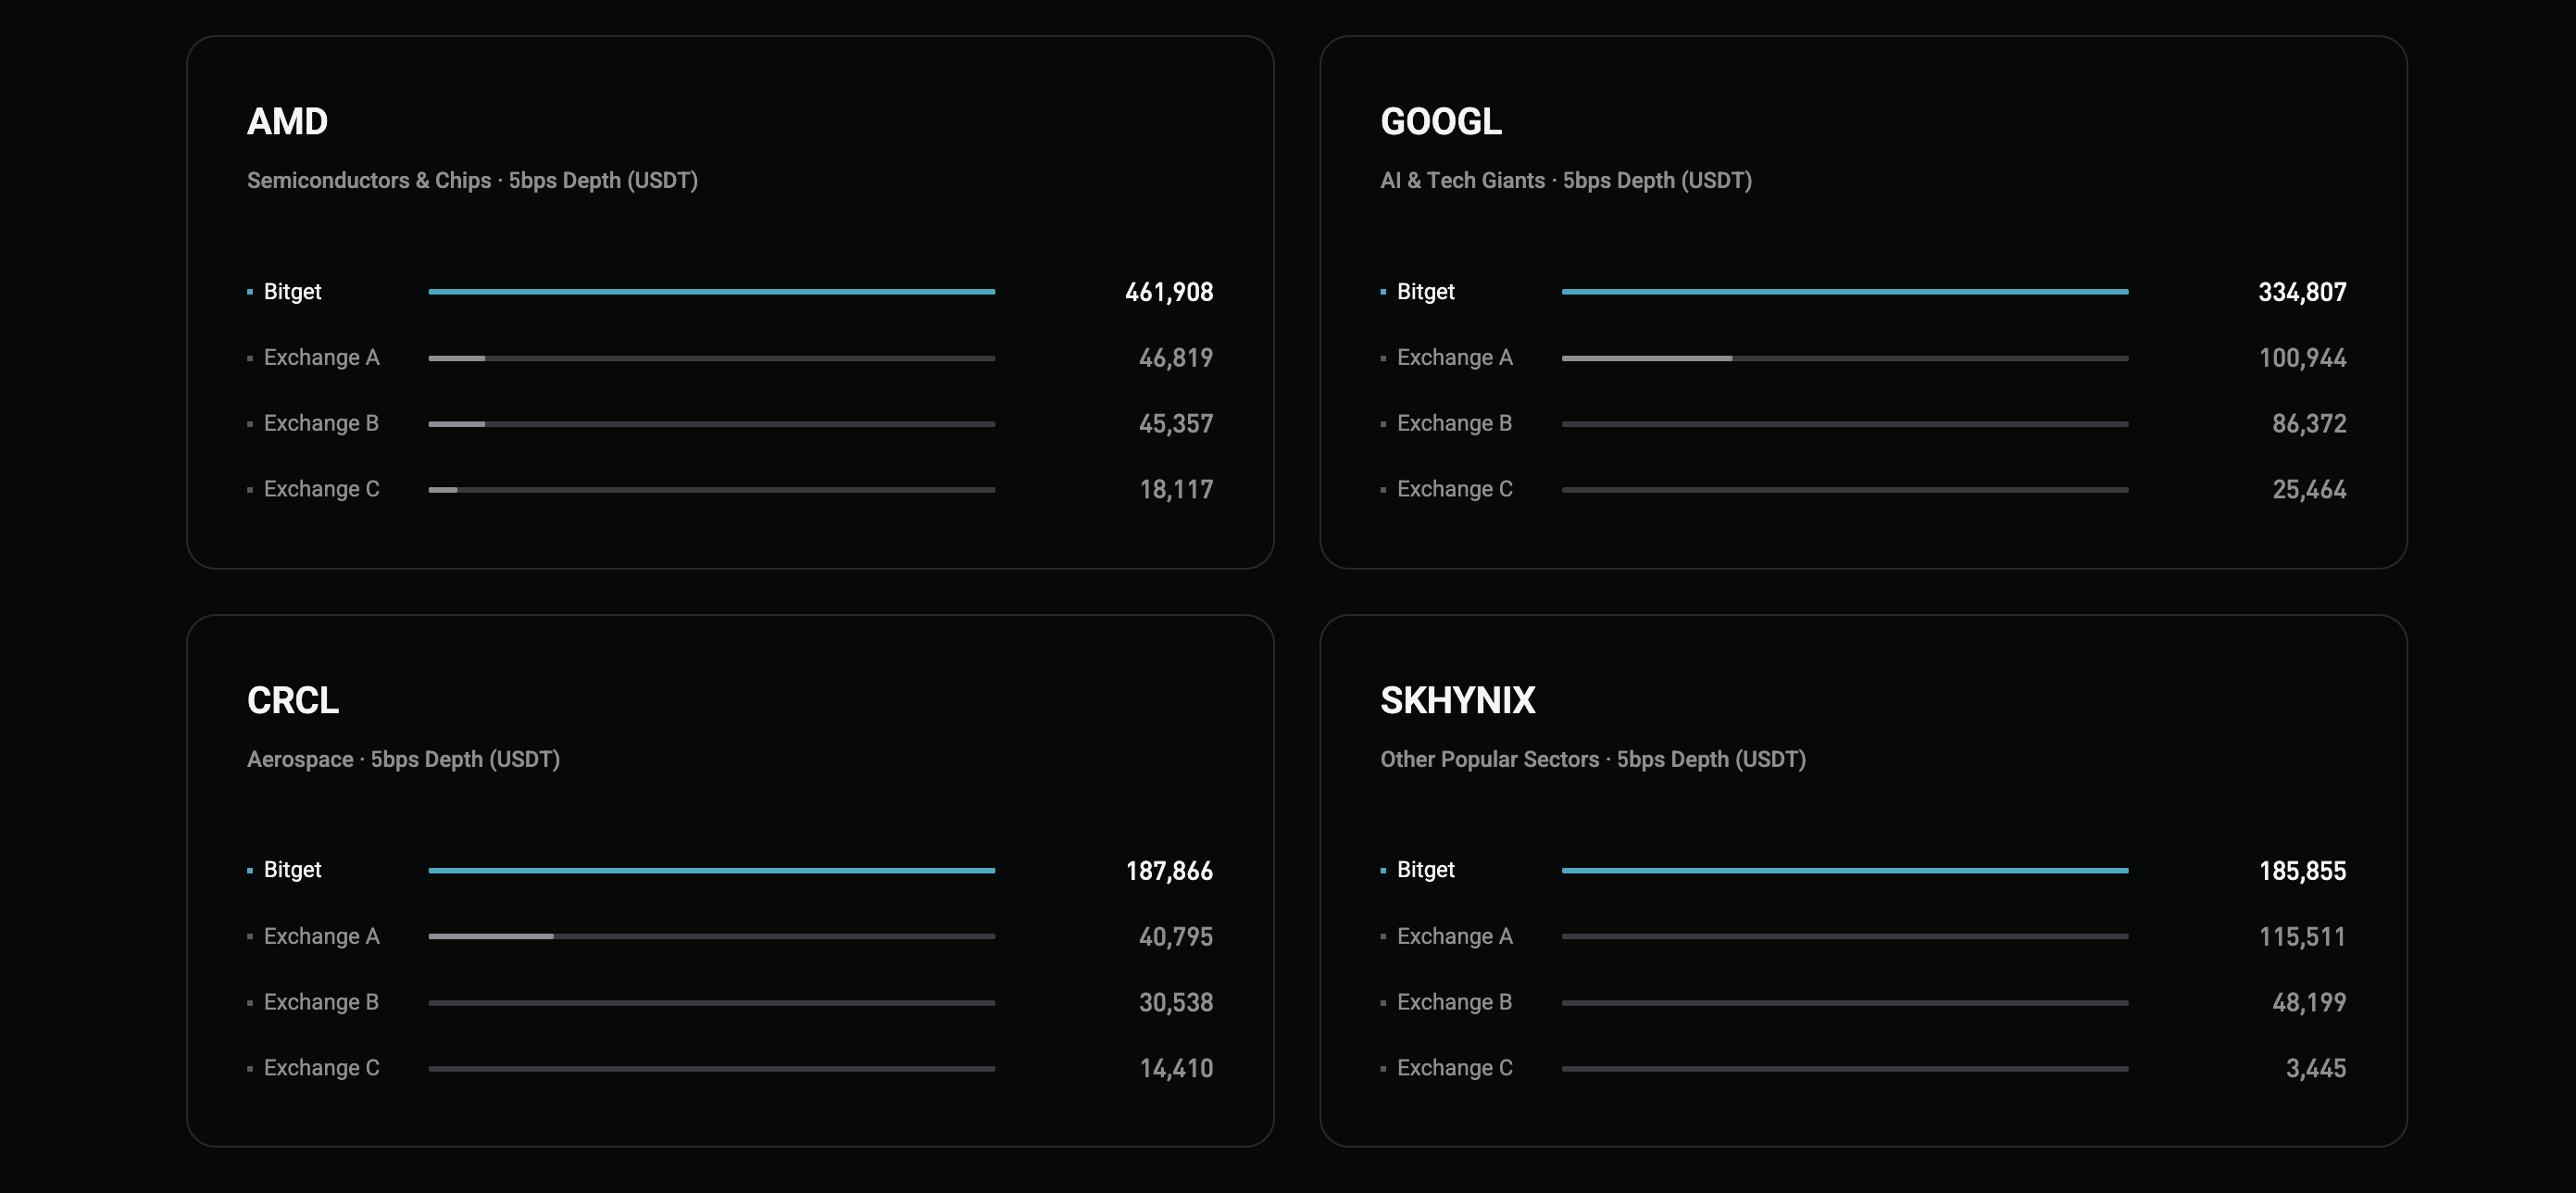The width and height of the screenshot is (2576, 1193).
Task: Click Exchange A depth bar in AMD card
Action: coord(712,357)
